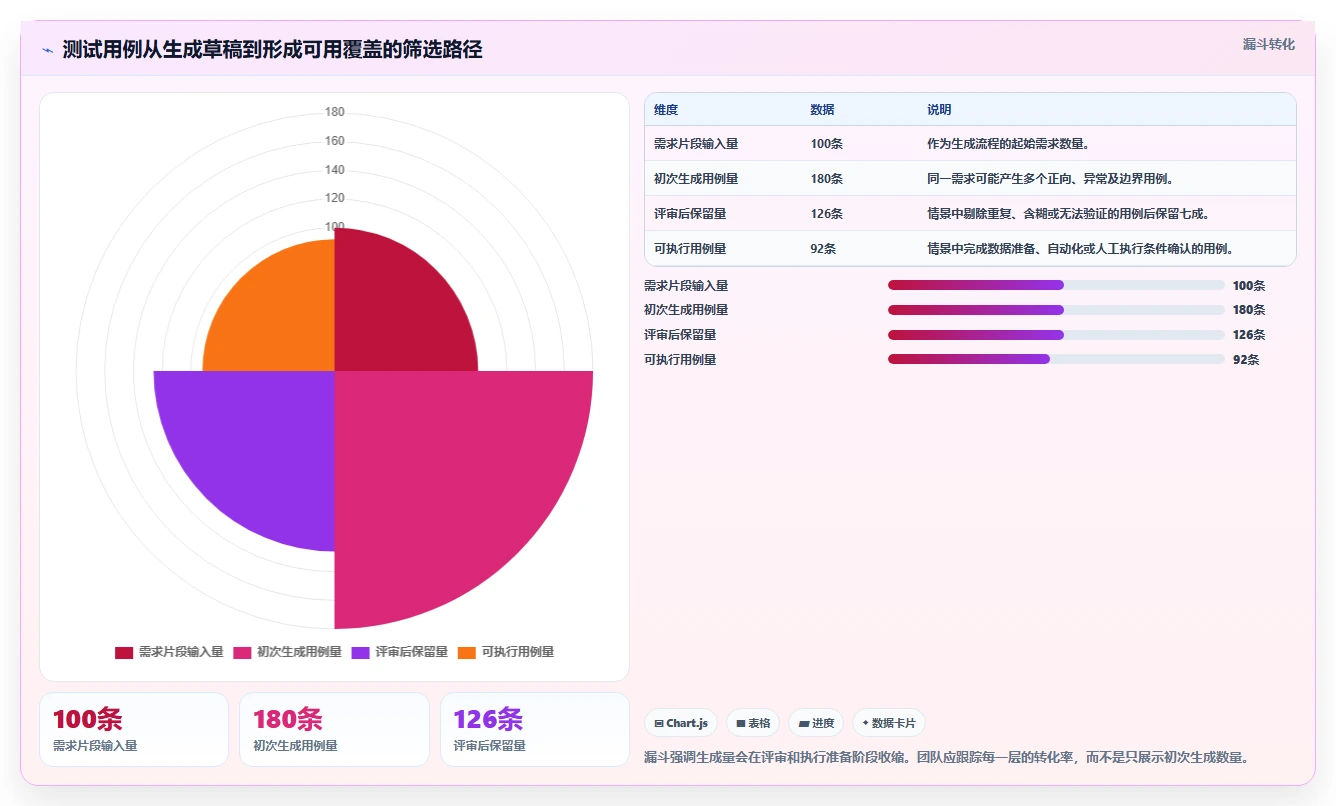Click the 126条 value next to the progress bar
1336x806 pixels.
pyautogui.click(x=1249, y=335)
